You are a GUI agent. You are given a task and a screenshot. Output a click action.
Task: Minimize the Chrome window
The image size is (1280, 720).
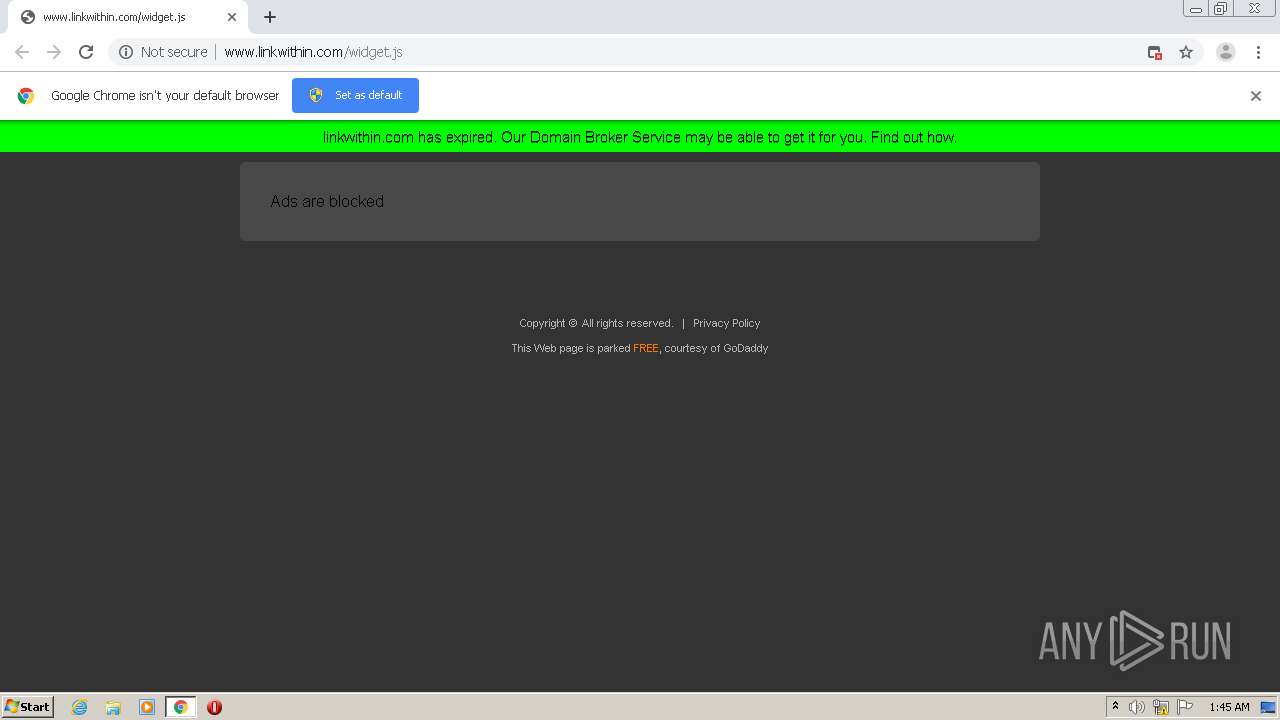pos(1195,9)
